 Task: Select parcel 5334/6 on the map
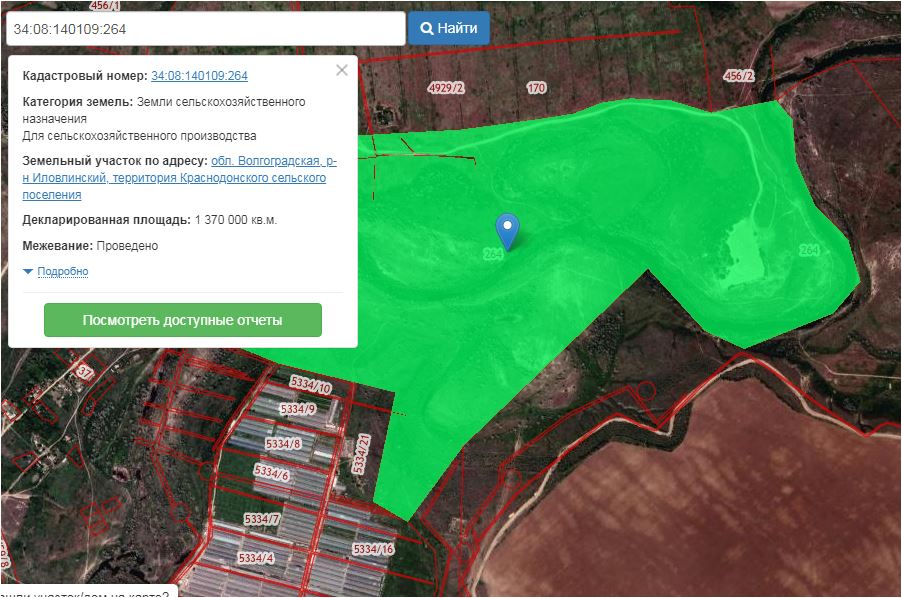pos(272,472)
